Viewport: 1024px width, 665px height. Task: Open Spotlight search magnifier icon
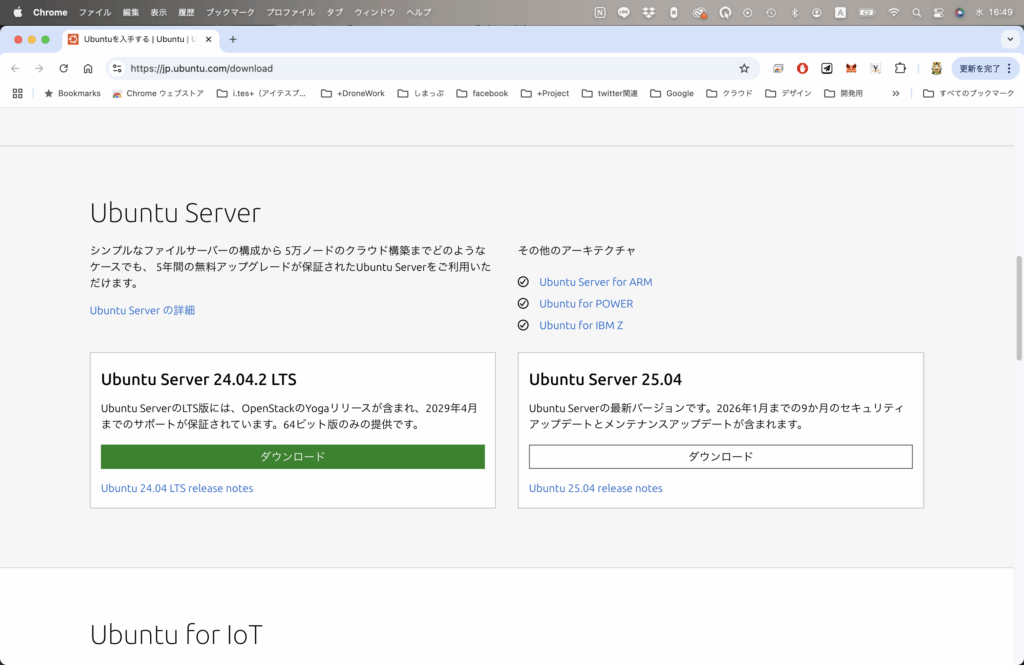pyautogui.click(x=916, y=12)
